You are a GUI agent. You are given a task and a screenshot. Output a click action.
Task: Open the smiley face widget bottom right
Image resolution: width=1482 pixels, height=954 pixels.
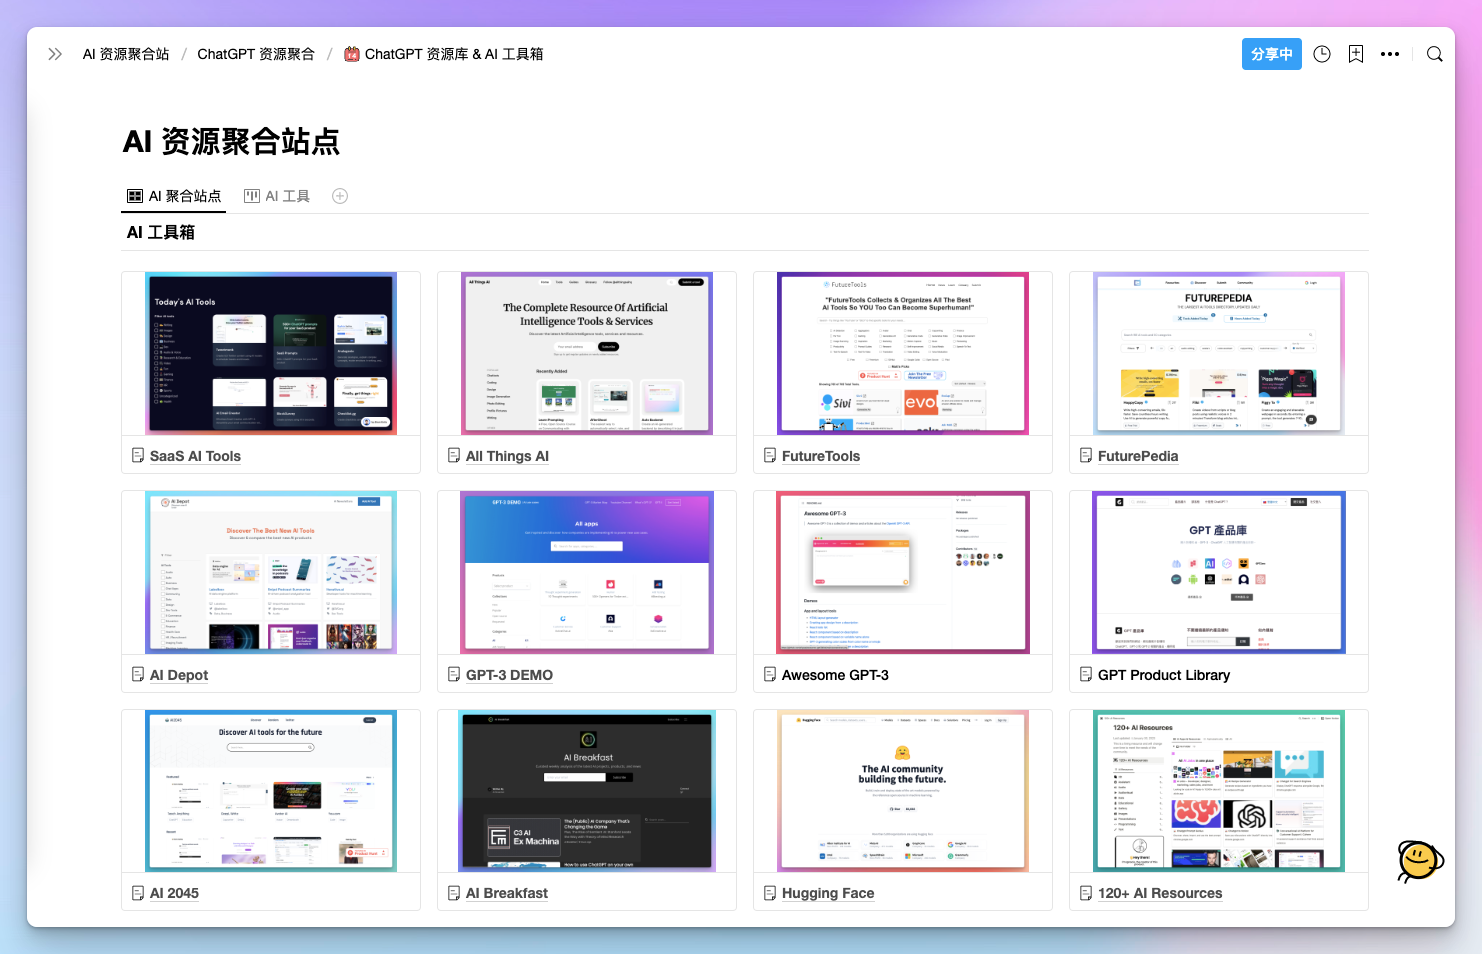coord(1419,859)
